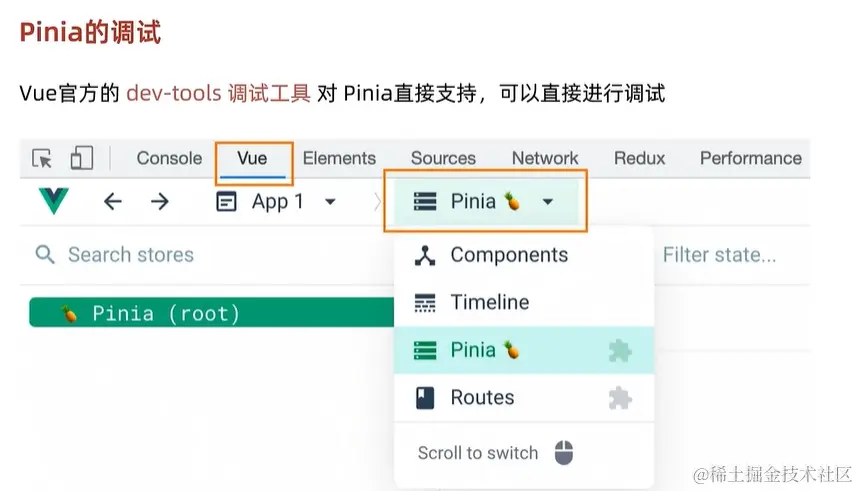This screenshot has width=859, height=491.
Task: Switch to the Vue devtools tab
Action: coord(252,158)
